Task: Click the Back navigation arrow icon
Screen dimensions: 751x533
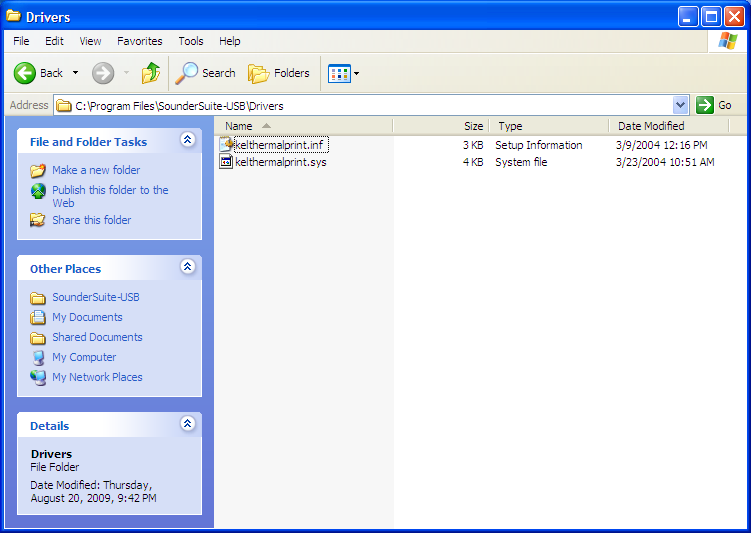Action: (25, 73)
